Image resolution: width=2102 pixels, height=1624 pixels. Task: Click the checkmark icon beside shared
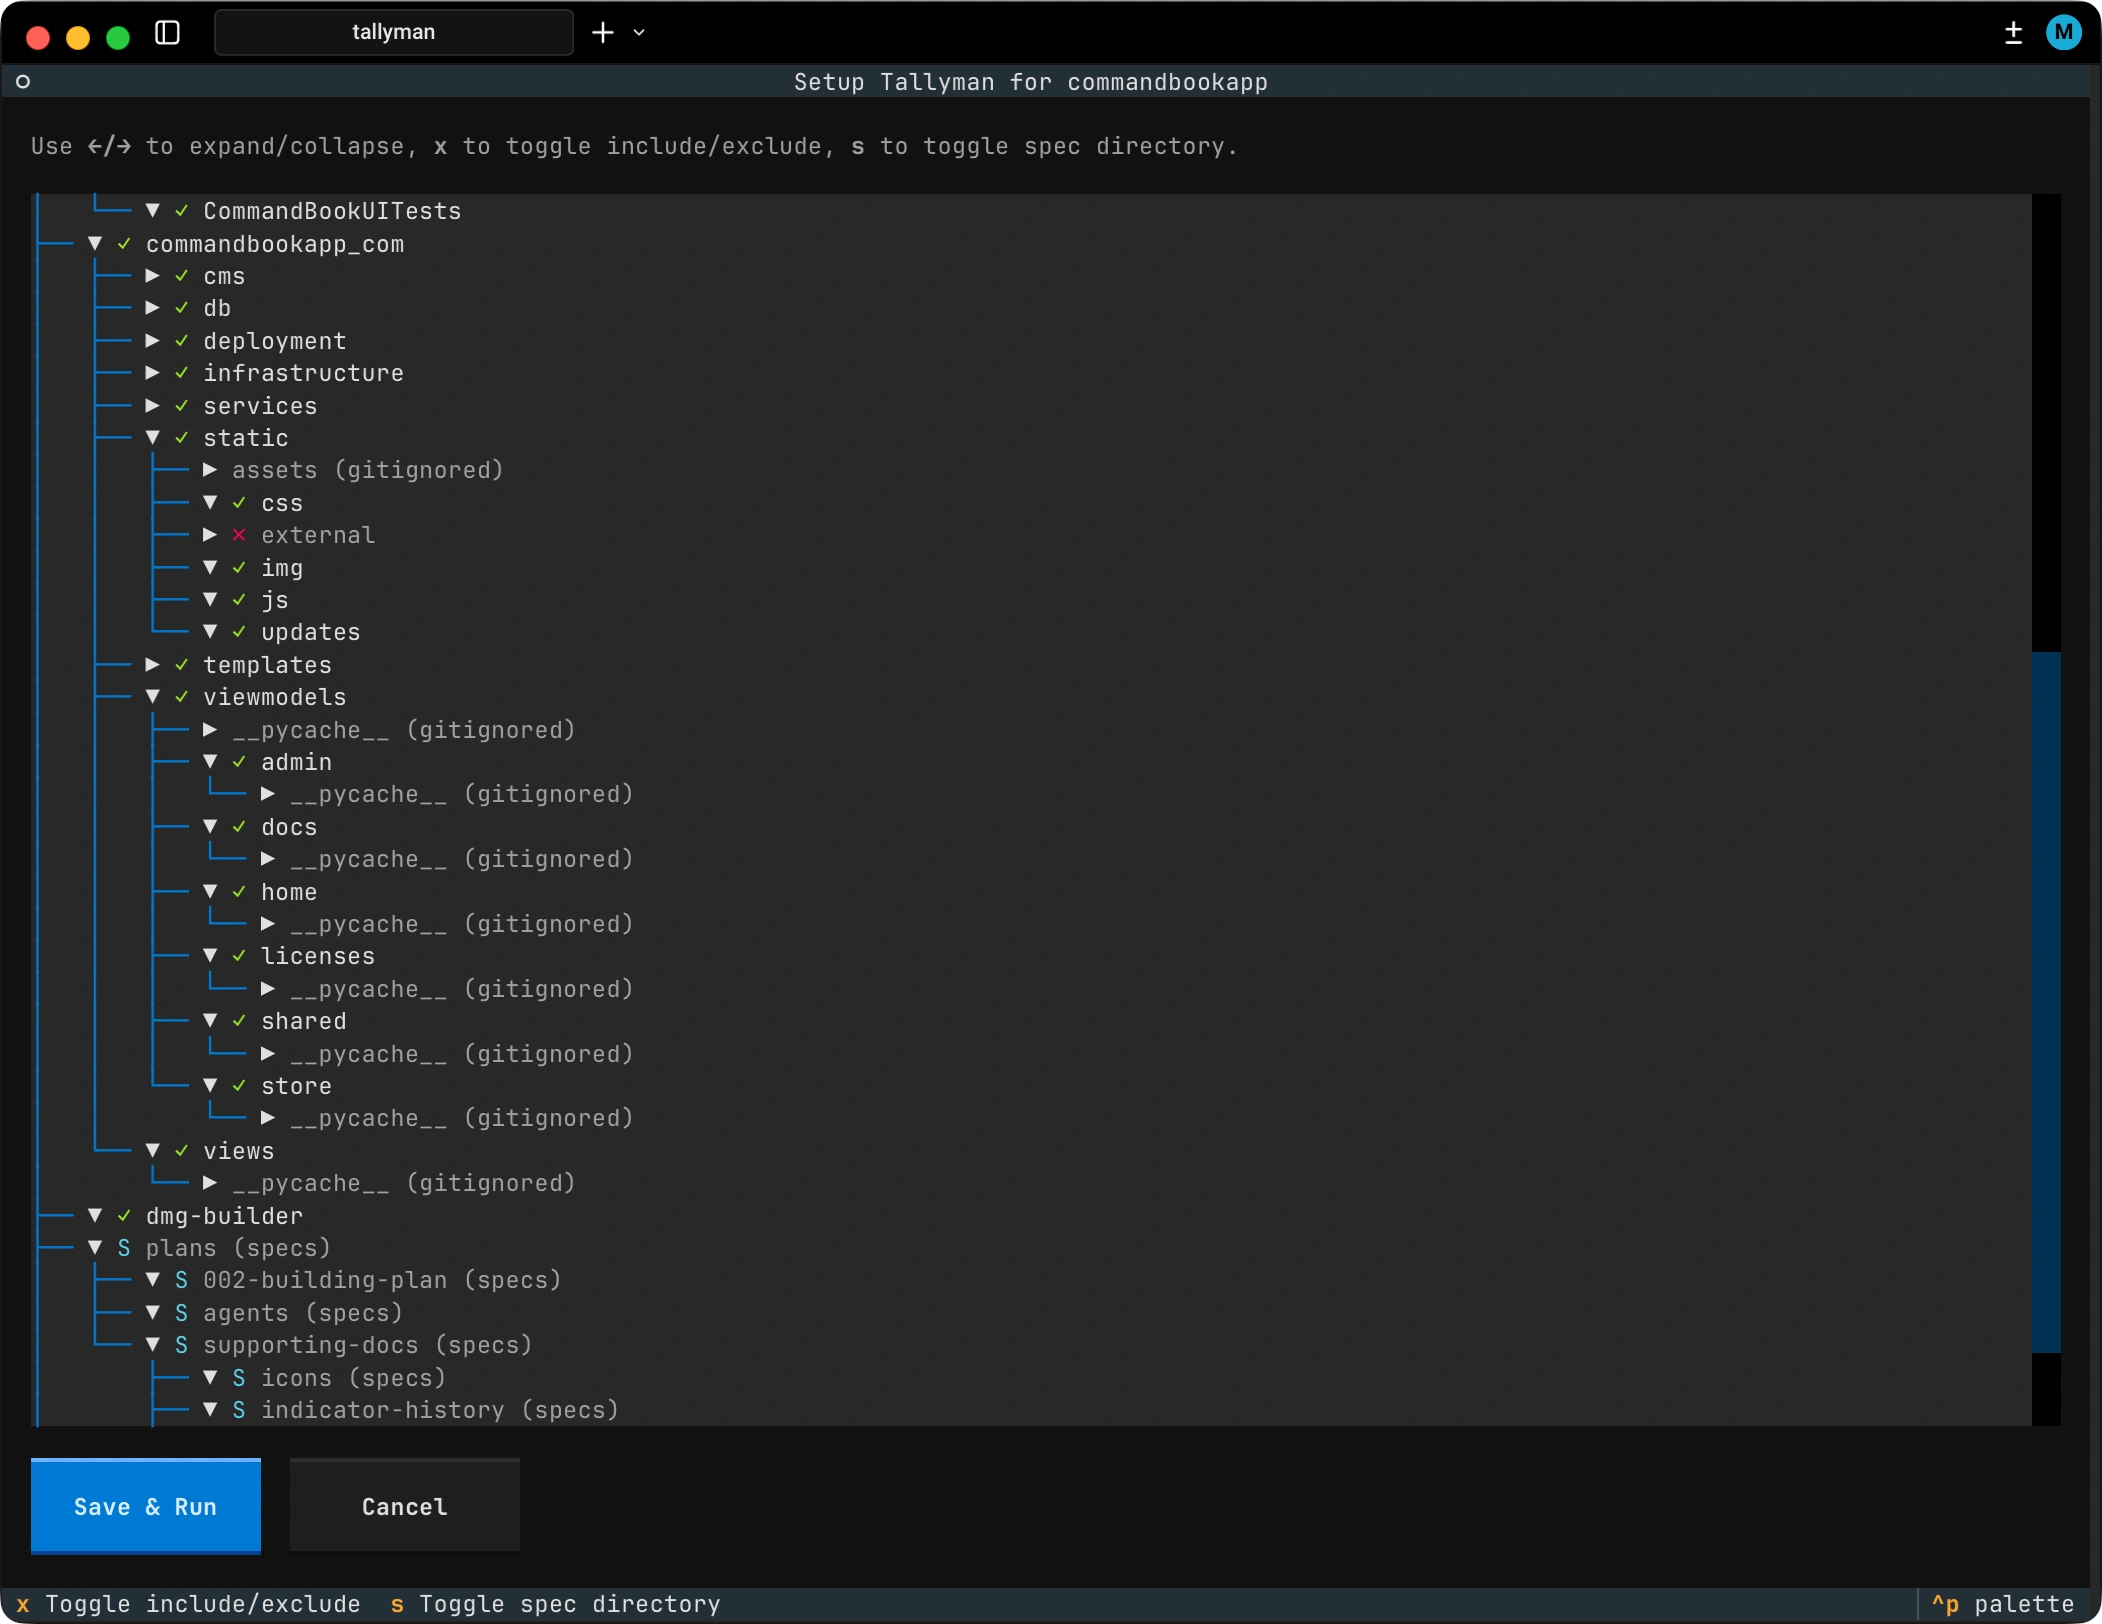pyautogui.click(x=239, y=1021)
